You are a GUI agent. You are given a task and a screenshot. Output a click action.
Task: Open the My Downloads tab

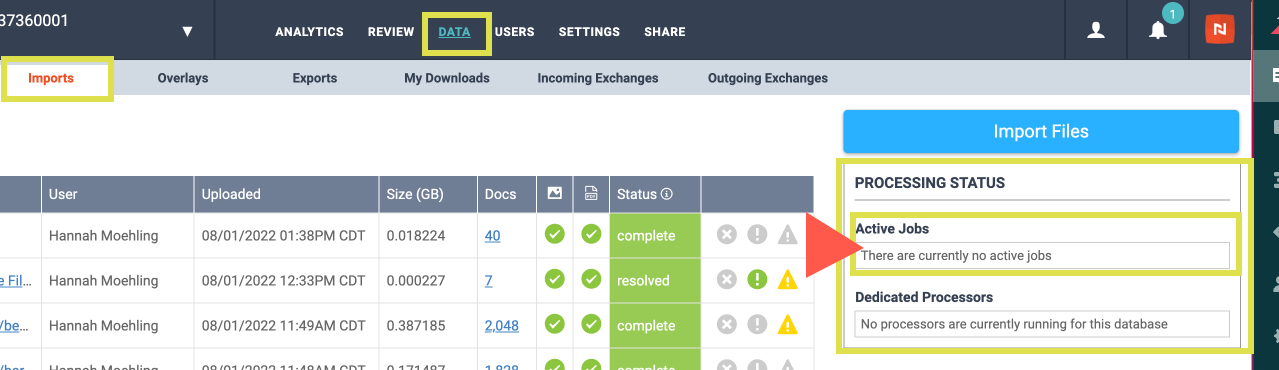tap(447, 78)
